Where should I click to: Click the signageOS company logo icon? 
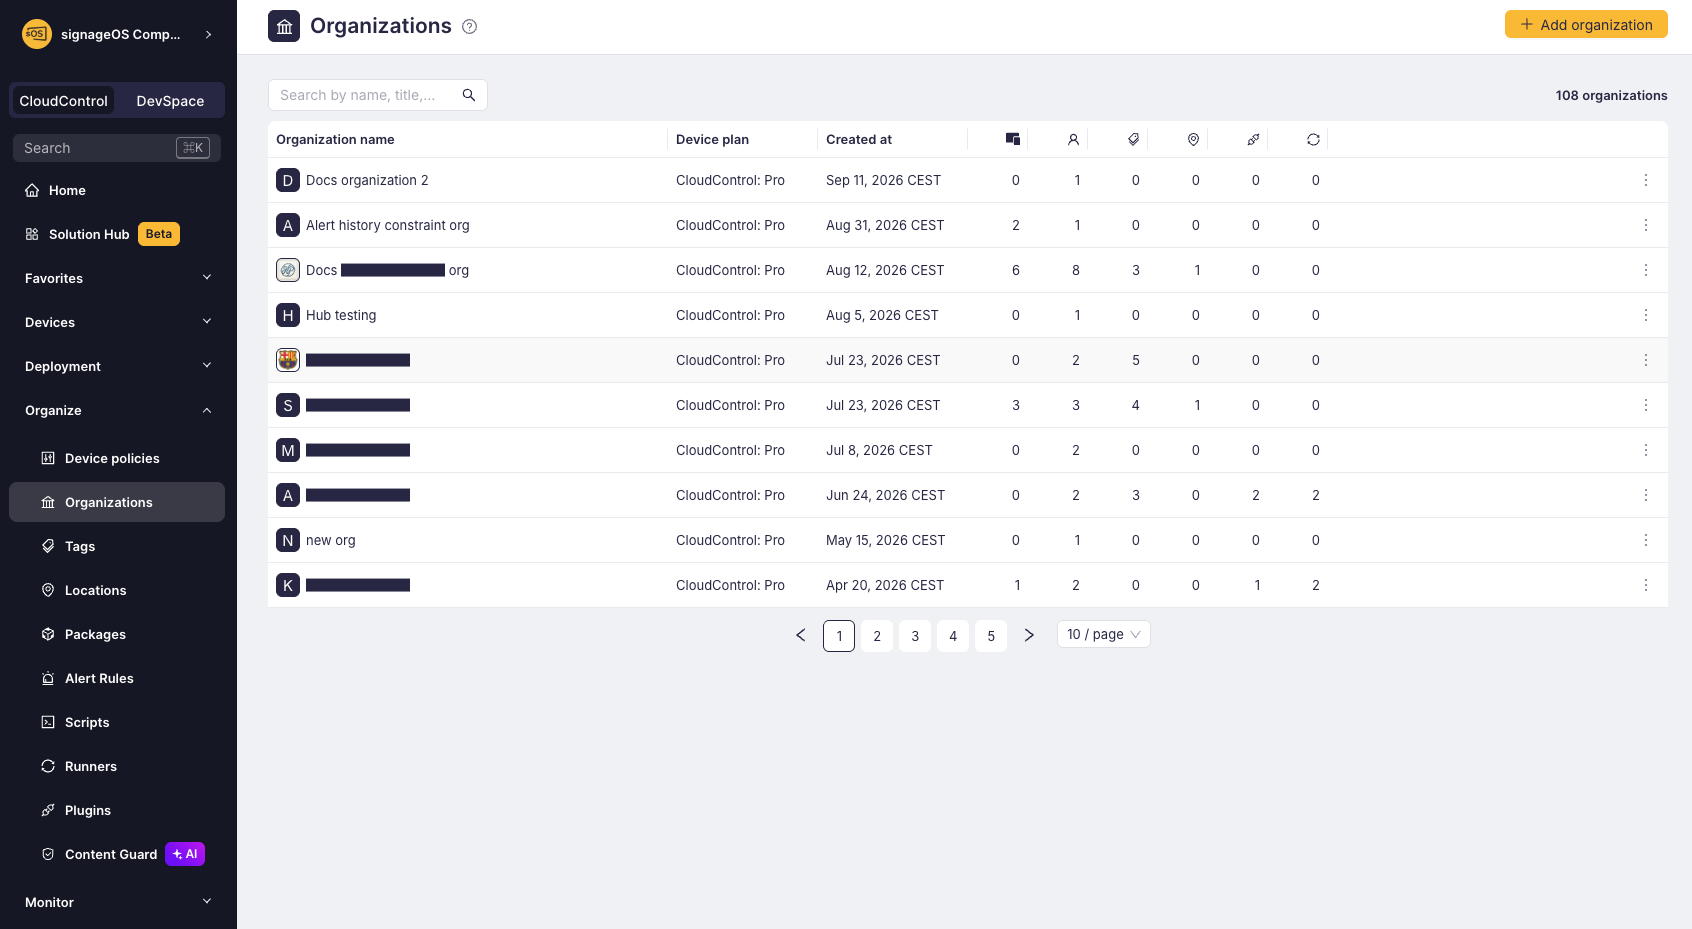pyautogui.click(x=36, y=34)
